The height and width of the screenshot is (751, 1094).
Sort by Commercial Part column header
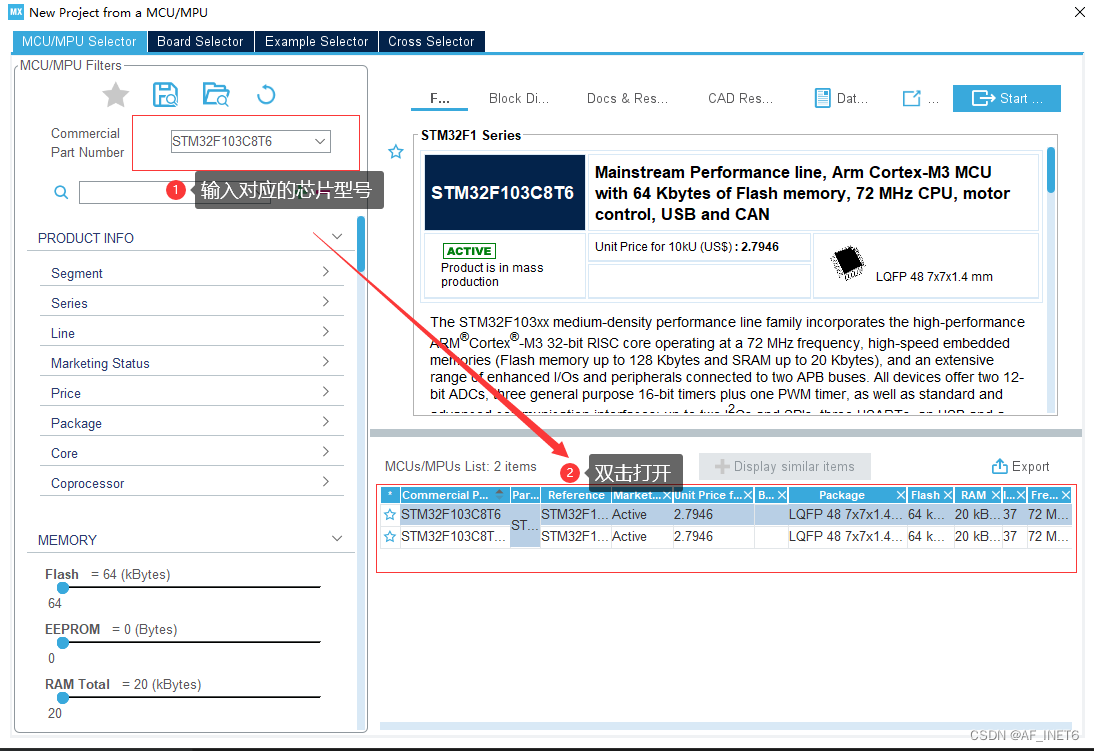click(455, 495)
